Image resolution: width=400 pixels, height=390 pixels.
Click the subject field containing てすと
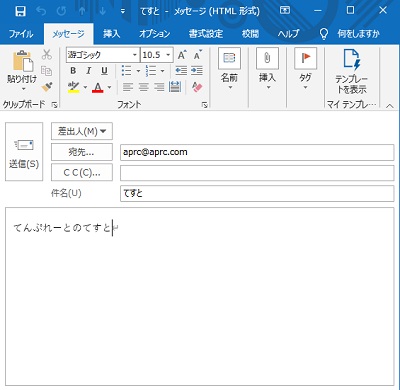coord(257,193)
